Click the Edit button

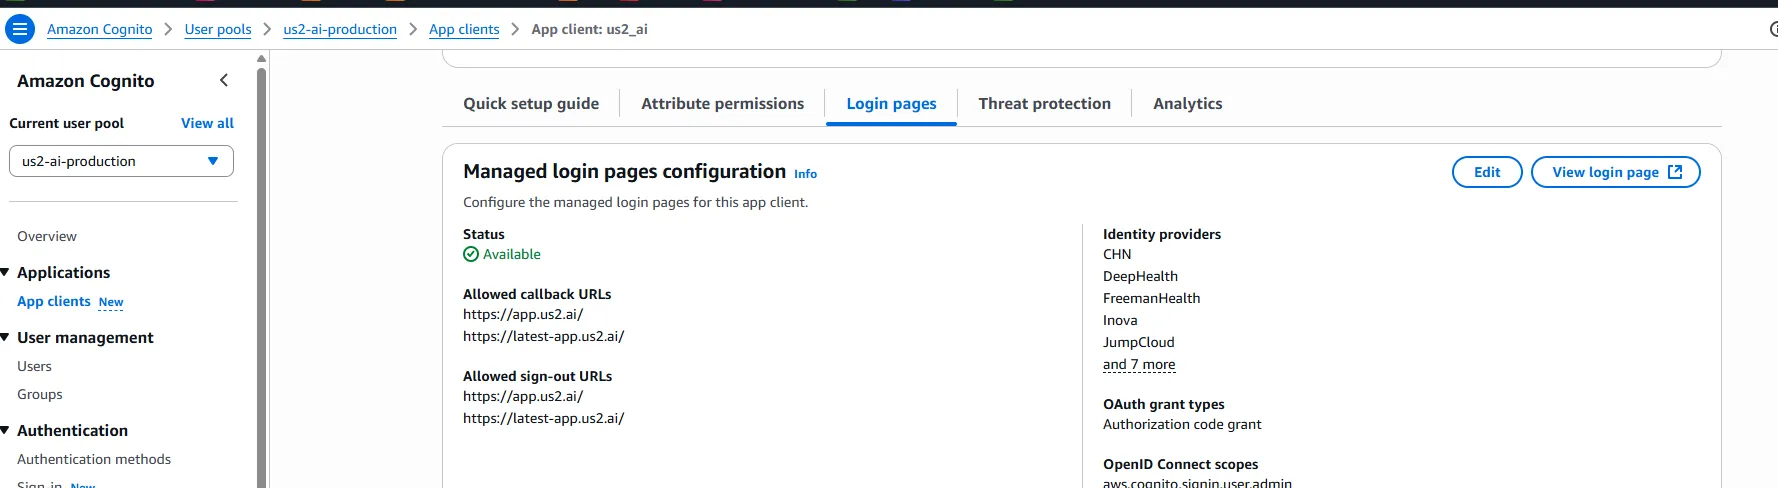click(x=1487, y=172)
